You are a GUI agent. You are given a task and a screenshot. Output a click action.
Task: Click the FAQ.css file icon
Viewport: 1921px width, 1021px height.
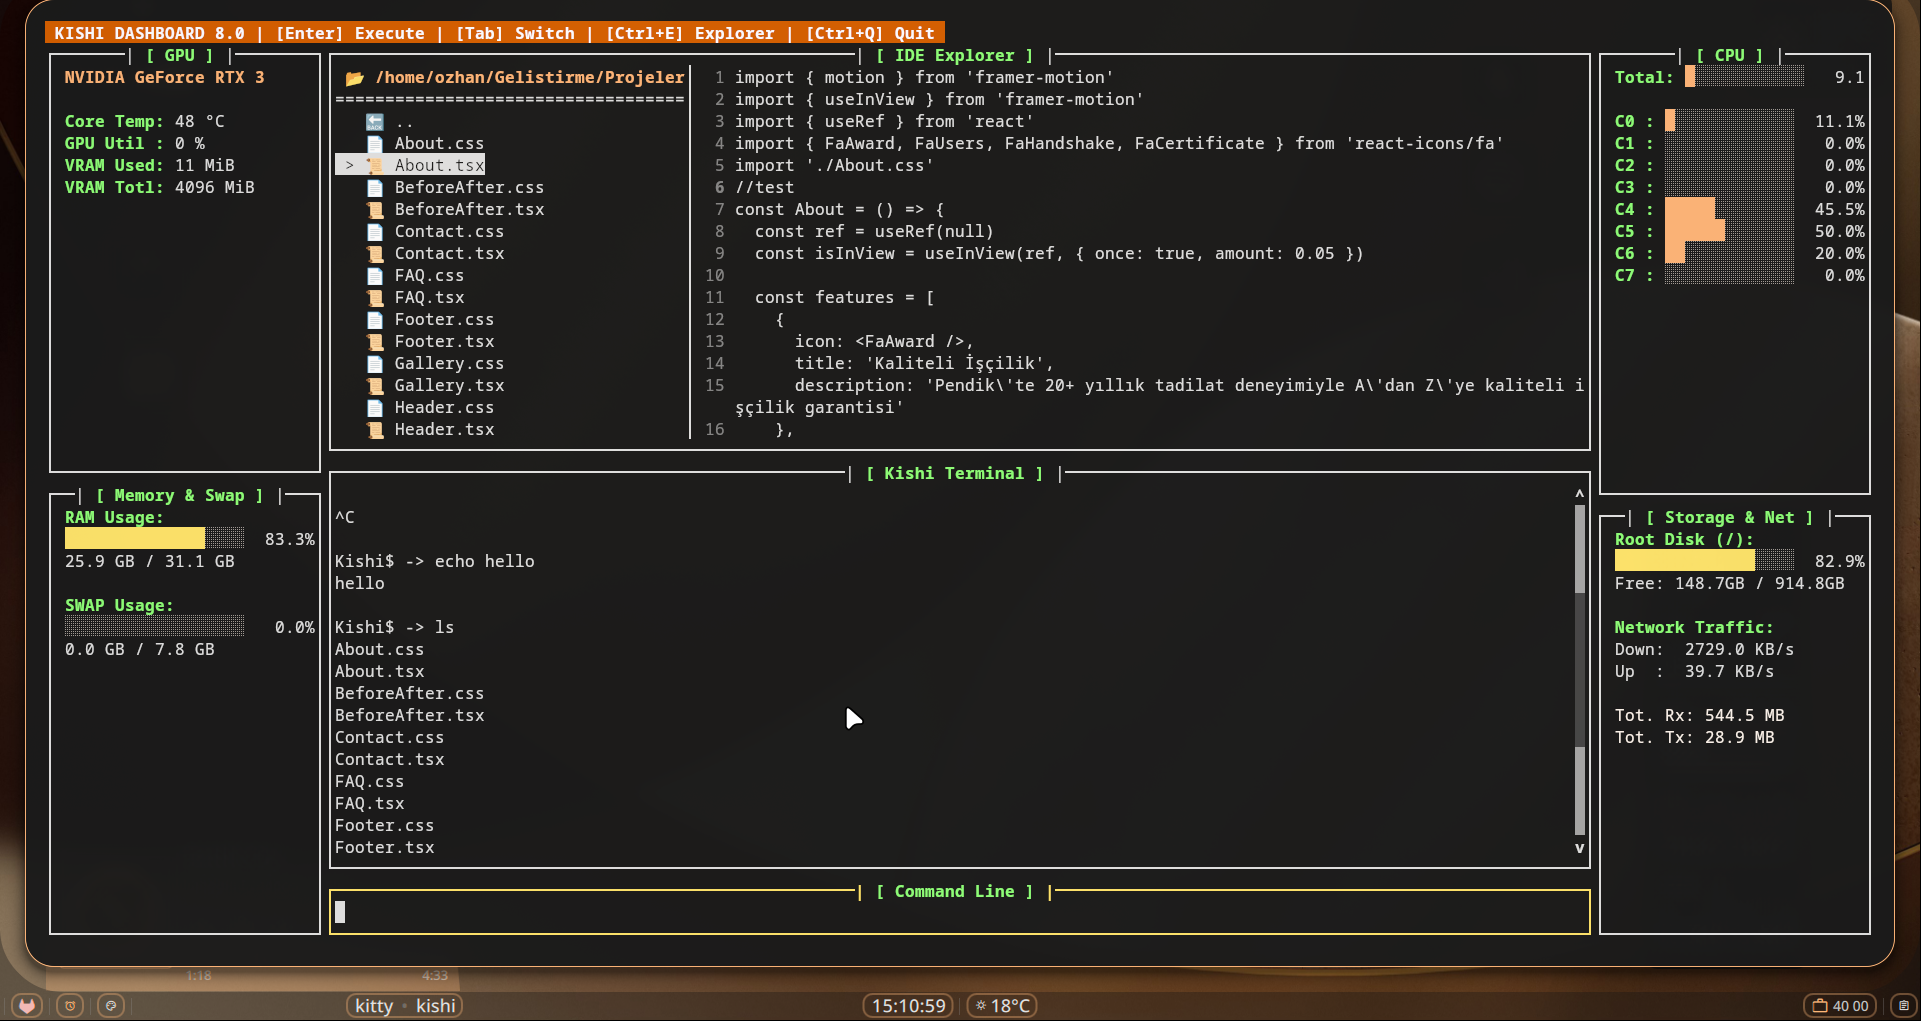[375, 276]
